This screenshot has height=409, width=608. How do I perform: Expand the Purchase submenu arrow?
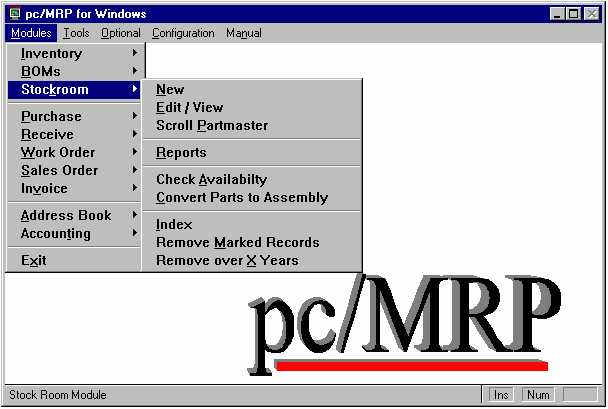click(x=135, y=116)
